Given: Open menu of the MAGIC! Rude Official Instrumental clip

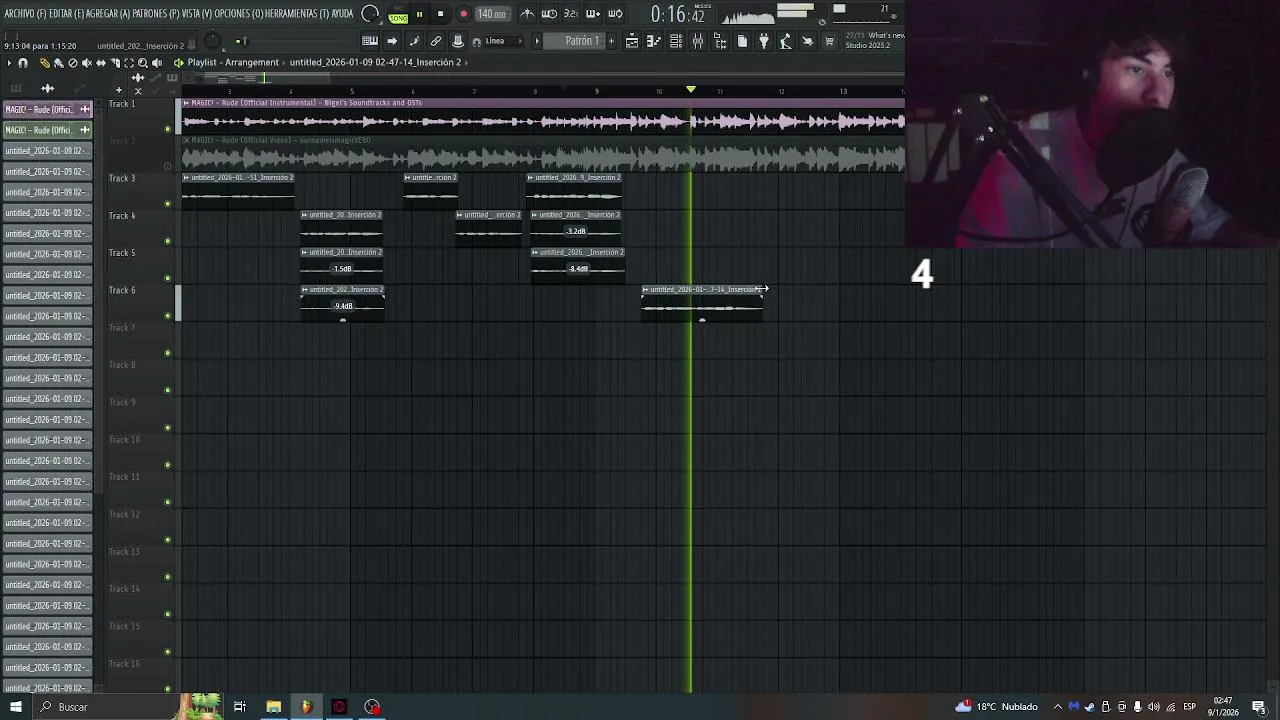Looking at the screenshot, I should [x=186, y=103].
